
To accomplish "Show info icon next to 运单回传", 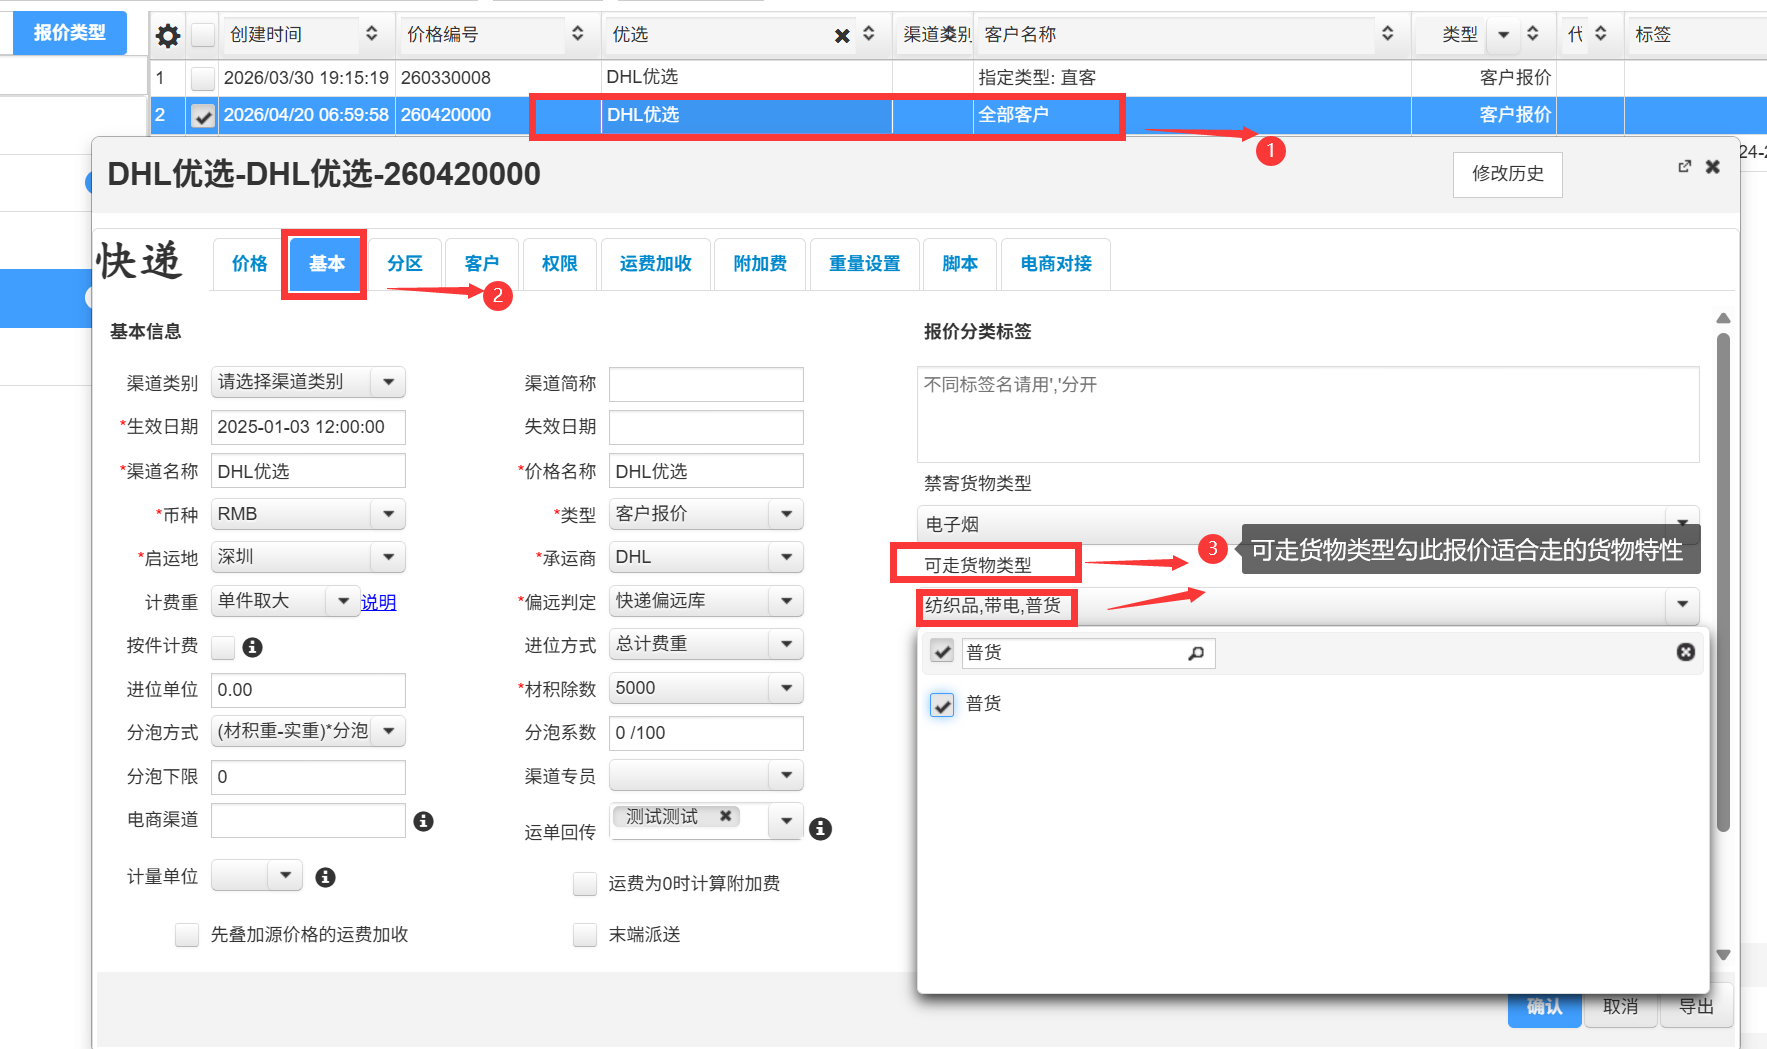I will point(820,829).
